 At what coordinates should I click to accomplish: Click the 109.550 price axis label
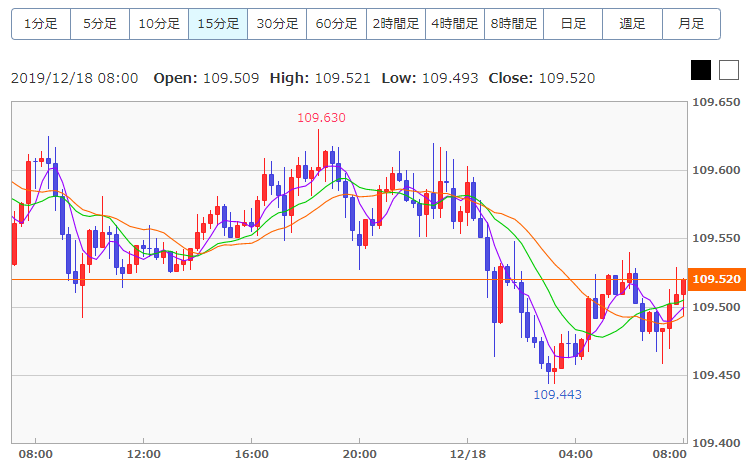716,238
